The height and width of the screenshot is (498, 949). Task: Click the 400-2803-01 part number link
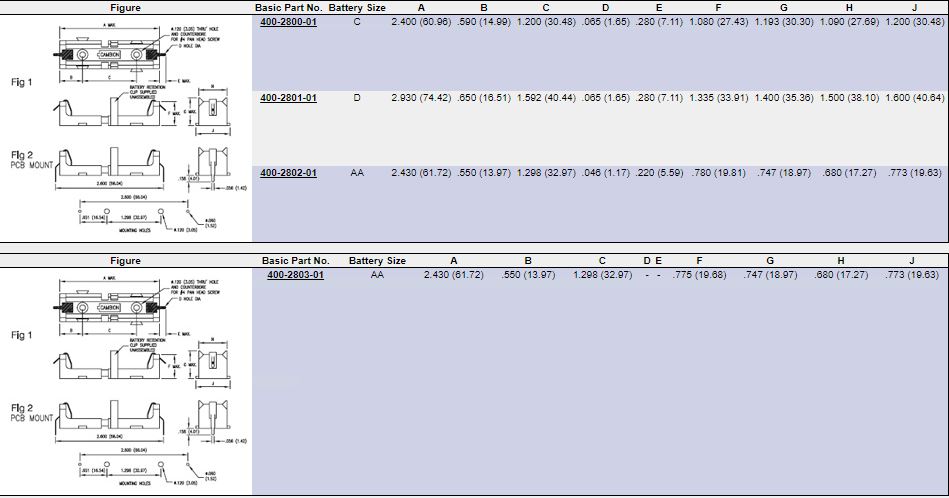tap(295, 274)
